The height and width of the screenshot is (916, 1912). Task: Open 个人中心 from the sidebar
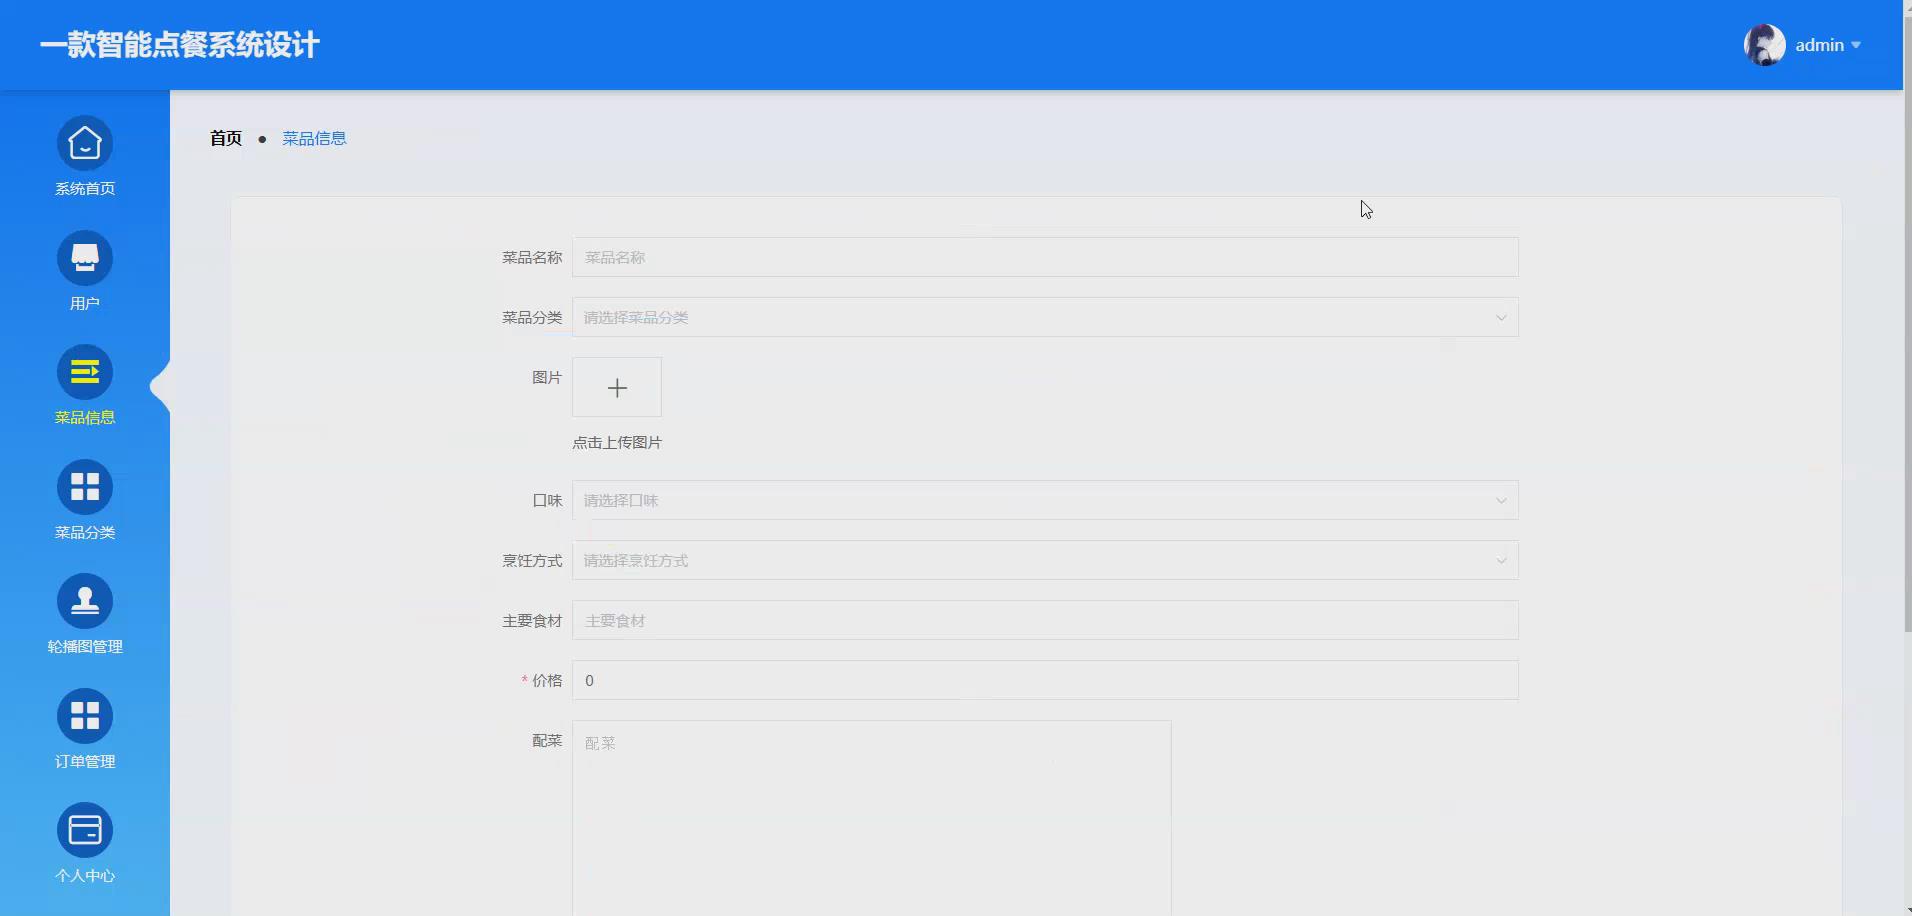pos(85,843)
